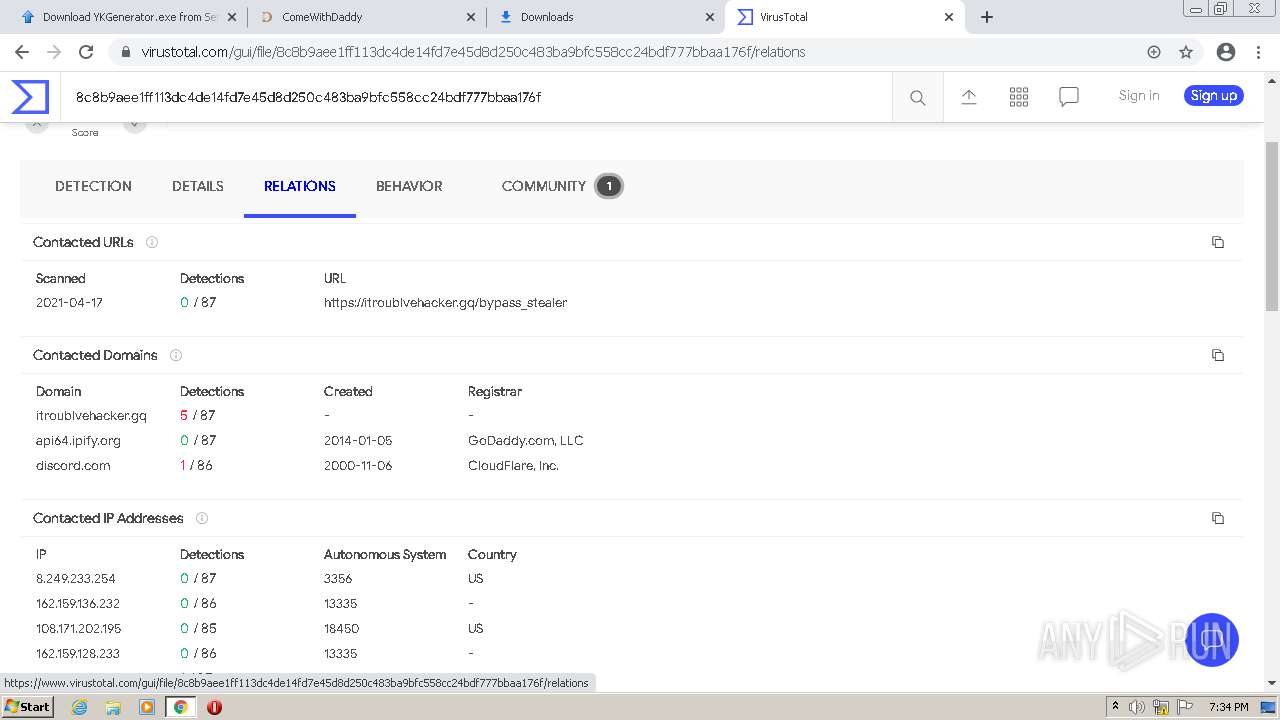Open IP 8.249.233.254 entry
The width and height of the screenshot is (1280, 720).
pos(76,578)
